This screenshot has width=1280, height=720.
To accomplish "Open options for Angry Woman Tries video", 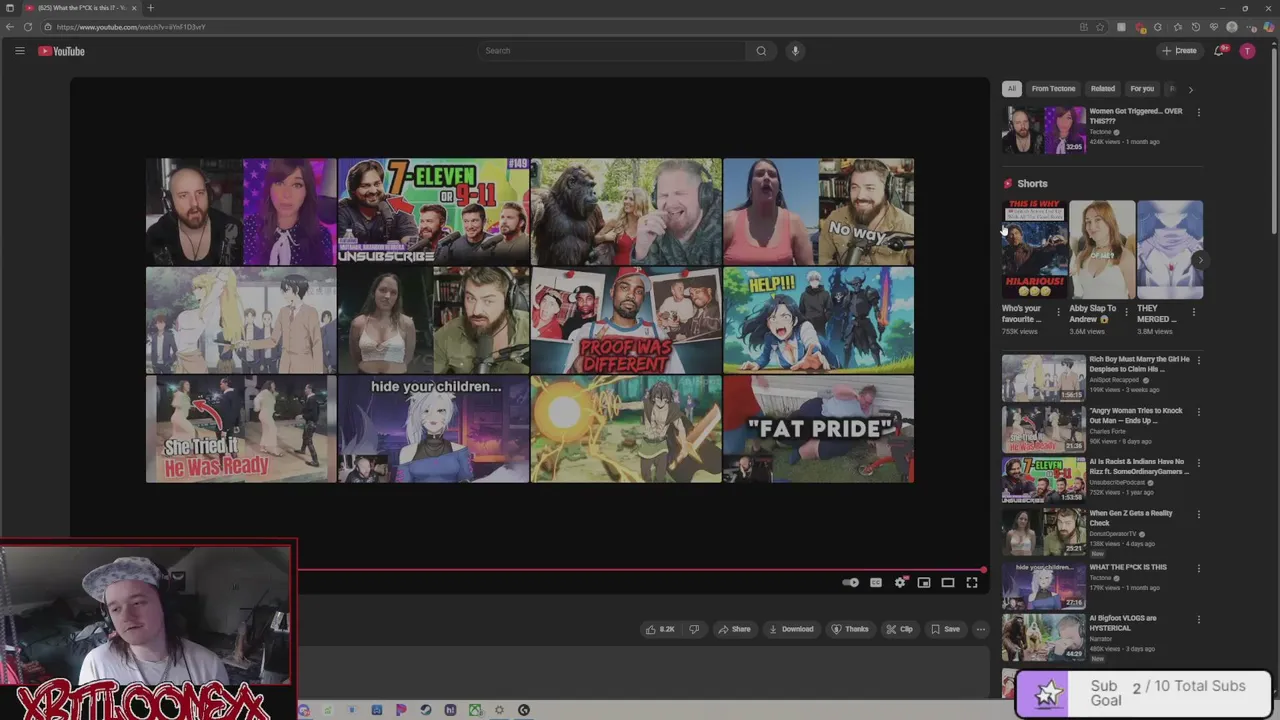I will (x=1198, y=412).
